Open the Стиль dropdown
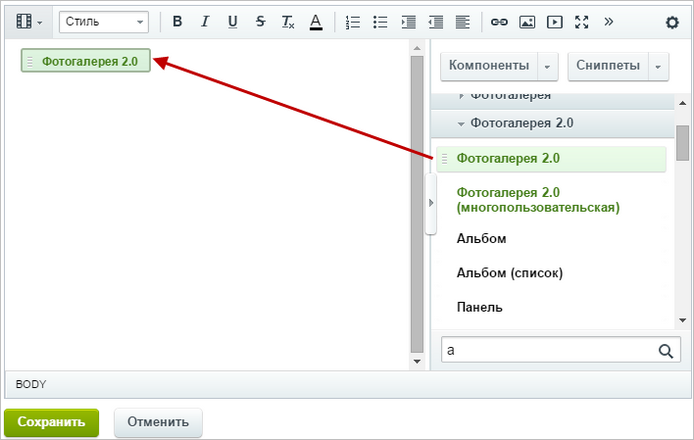 [x=104, y=22]
